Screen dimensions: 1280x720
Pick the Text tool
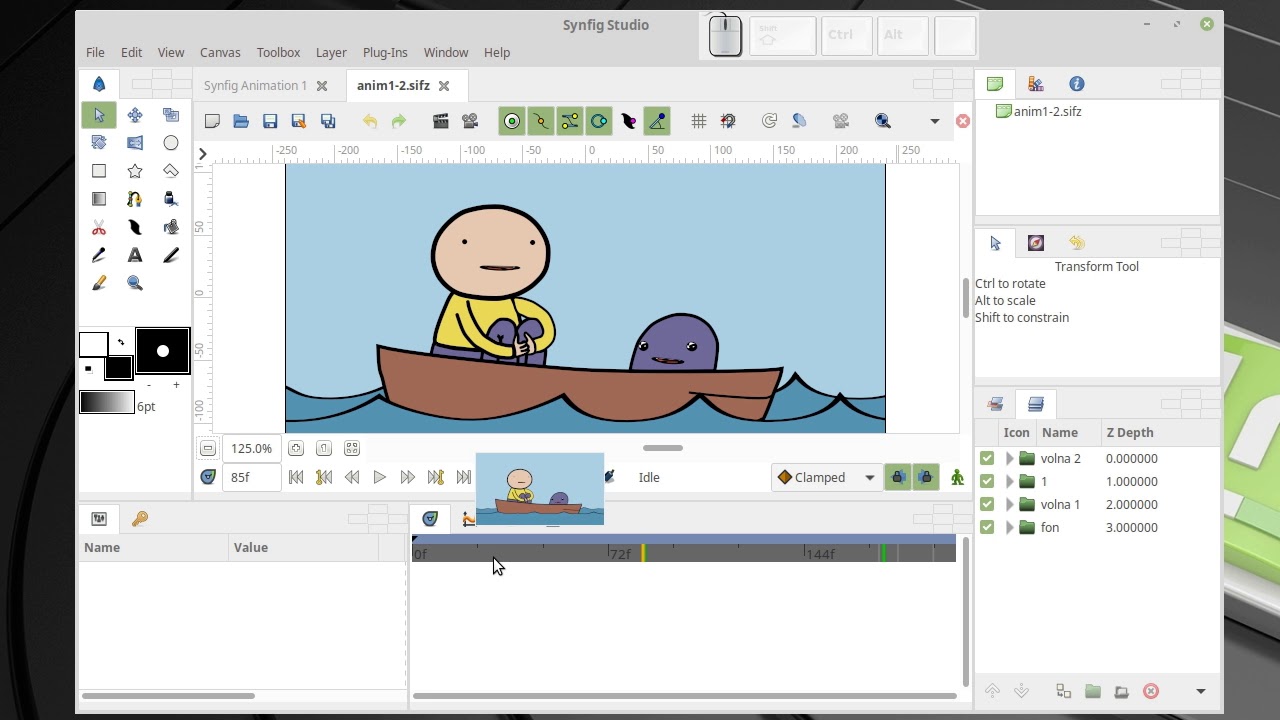coord(135,256)
